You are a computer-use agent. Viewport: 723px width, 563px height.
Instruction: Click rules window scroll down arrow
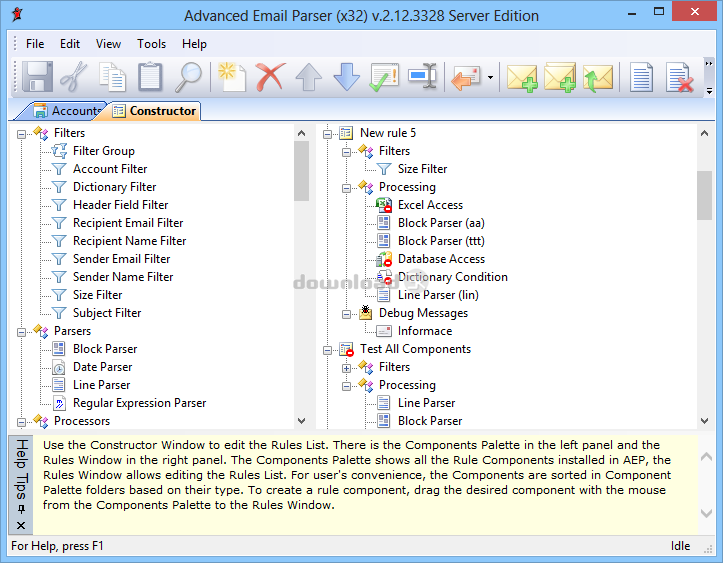coord(704,421)
